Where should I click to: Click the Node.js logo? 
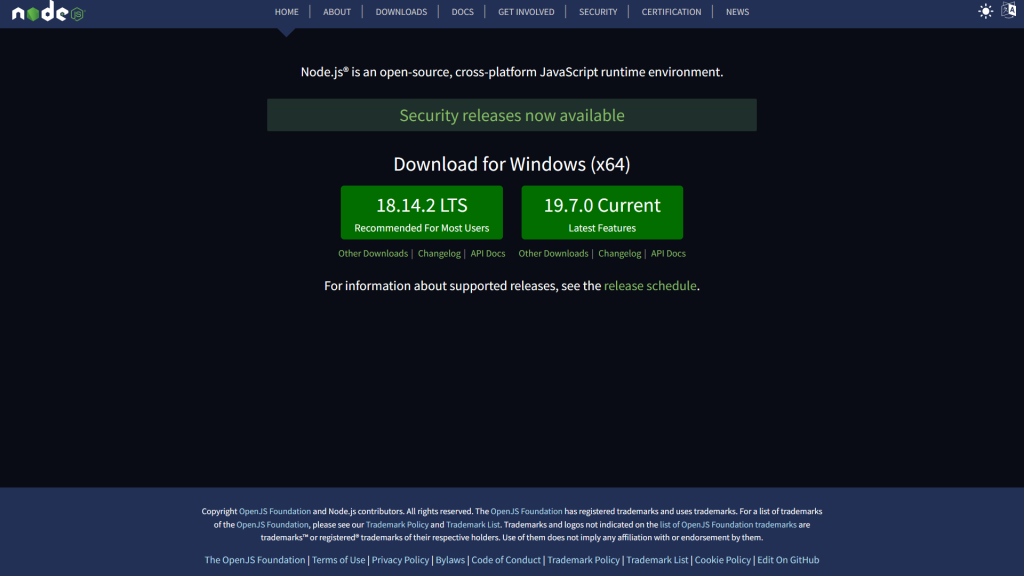(x=48, y=12)
